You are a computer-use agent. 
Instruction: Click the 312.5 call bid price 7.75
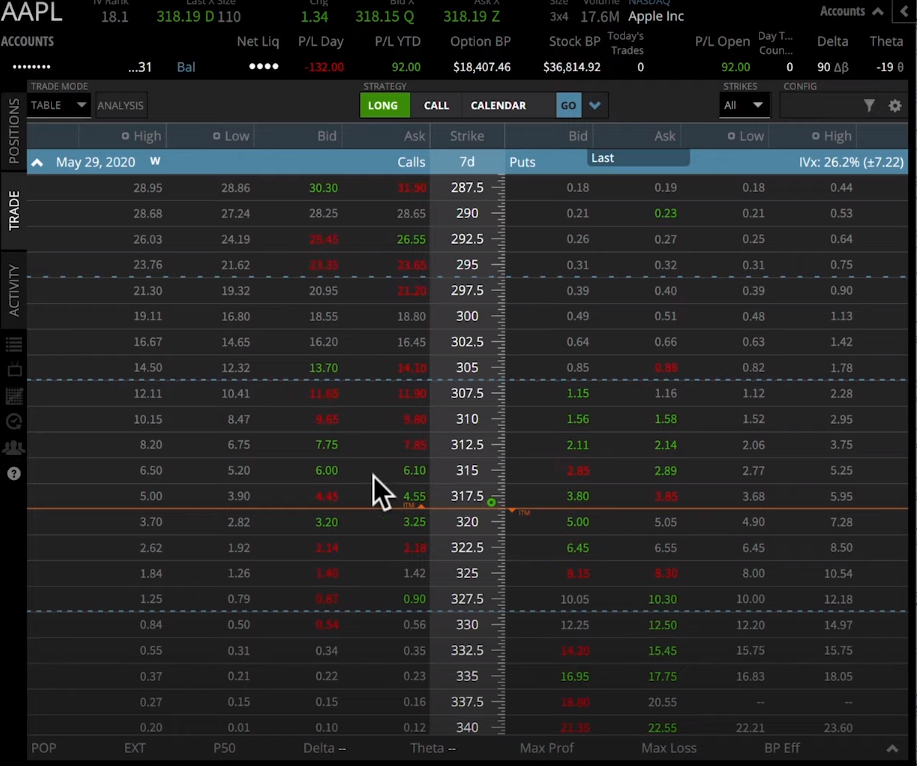click(326, 445)
